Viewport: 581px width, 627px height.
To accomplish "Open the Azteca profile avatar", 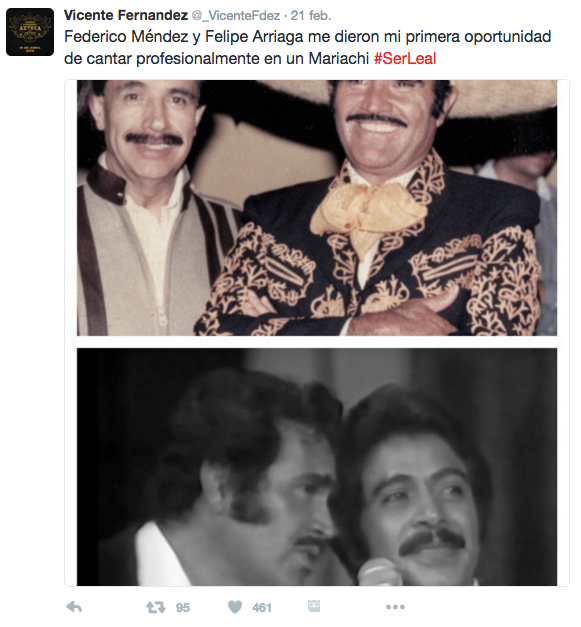I will (30, 32).
